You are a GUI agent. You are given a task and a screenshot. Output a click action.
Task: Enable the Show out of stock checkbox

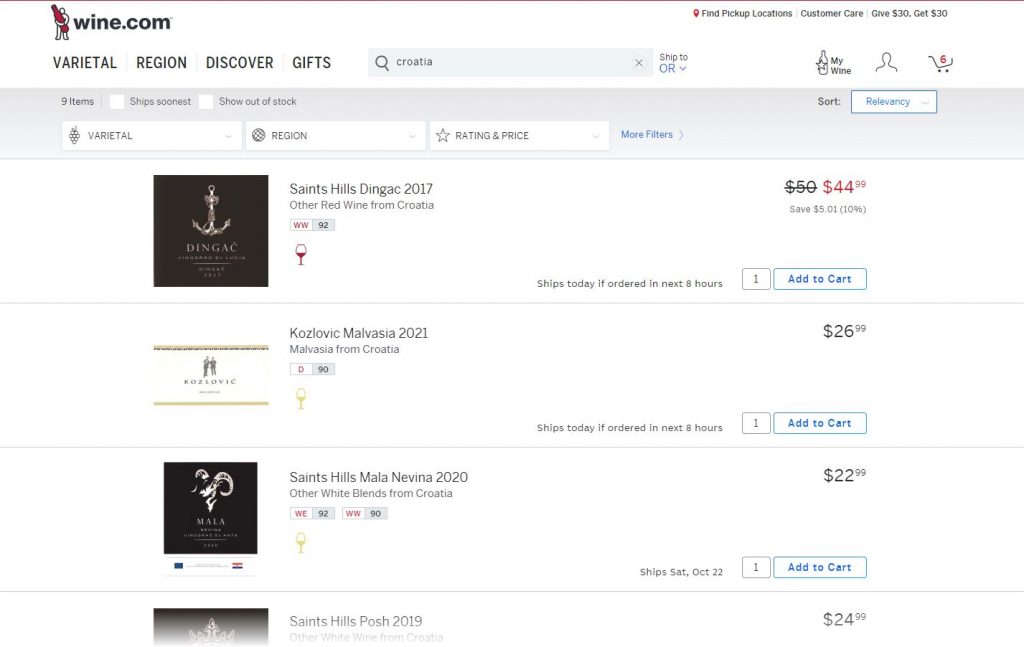pyautogui.click(x=206, y=102)
